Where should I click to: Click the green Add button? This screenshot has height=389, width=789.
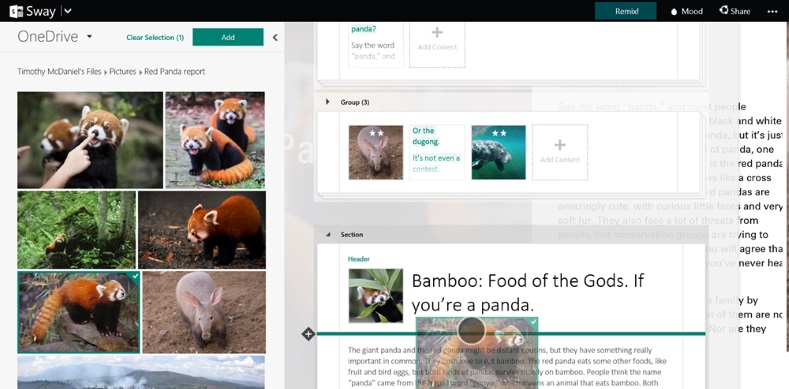(x=228, y=37)
